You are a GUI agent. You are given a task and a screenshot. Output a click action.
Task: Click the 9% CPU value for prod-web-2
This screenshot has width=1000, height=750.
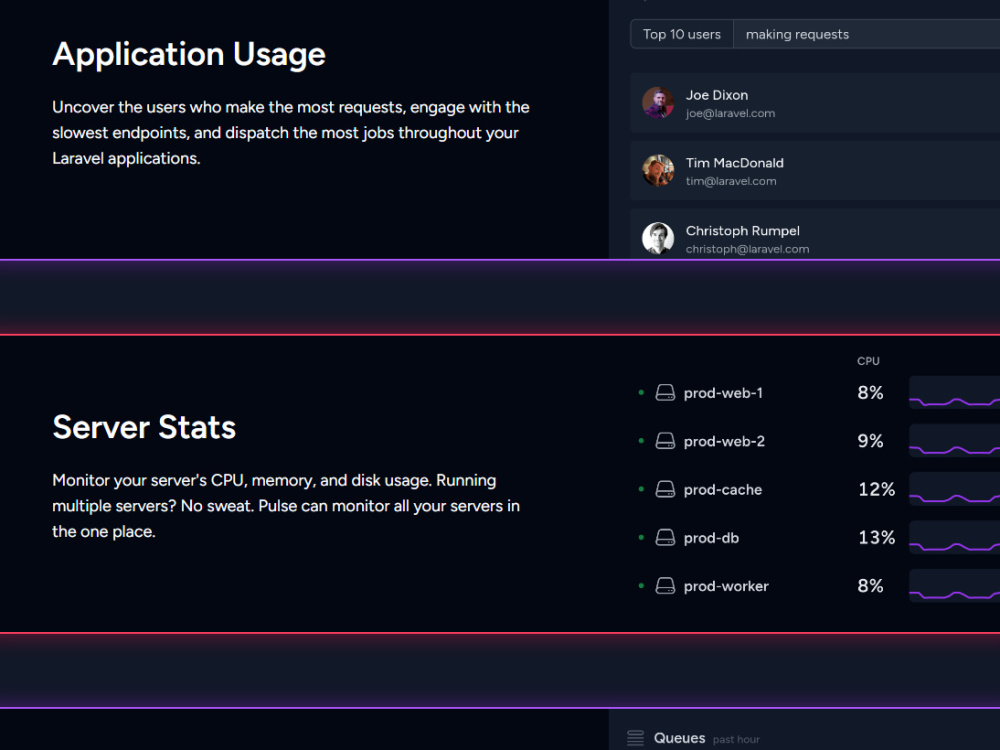[871, 441]
